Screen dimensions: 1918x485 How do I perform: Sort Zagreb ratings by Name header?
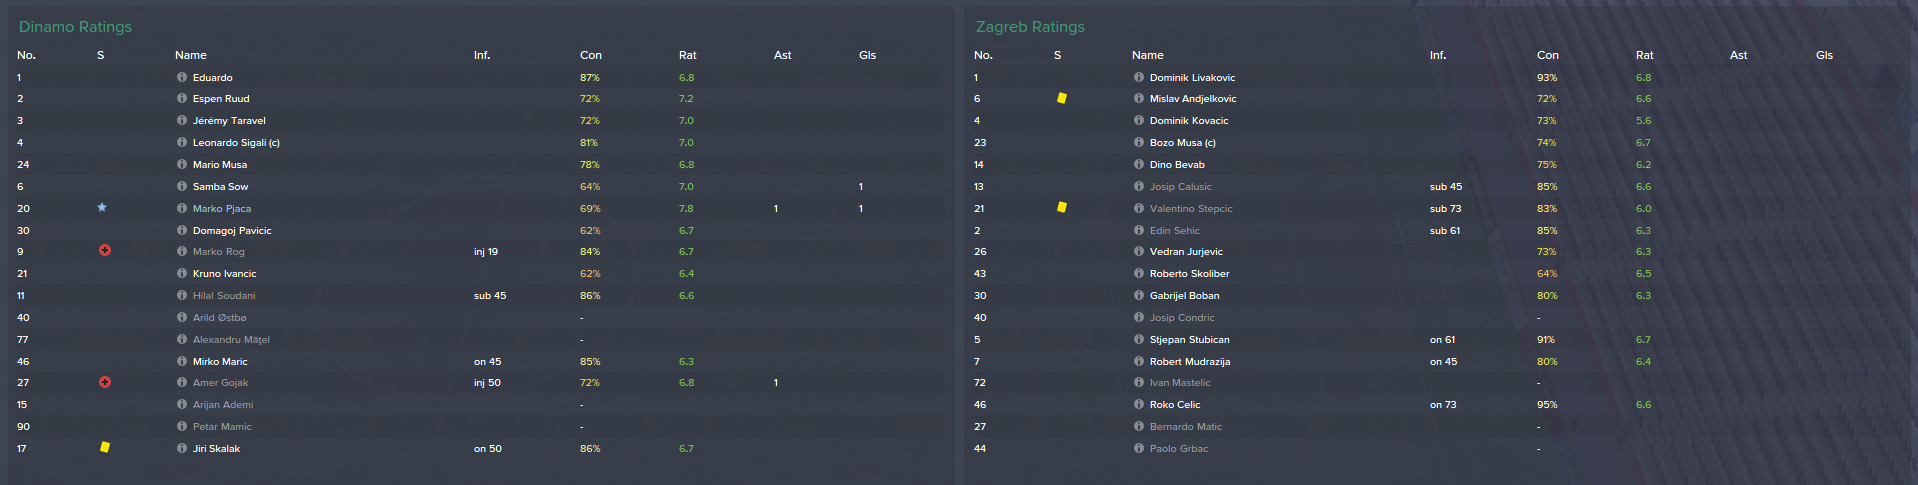tap(1148, 55)
